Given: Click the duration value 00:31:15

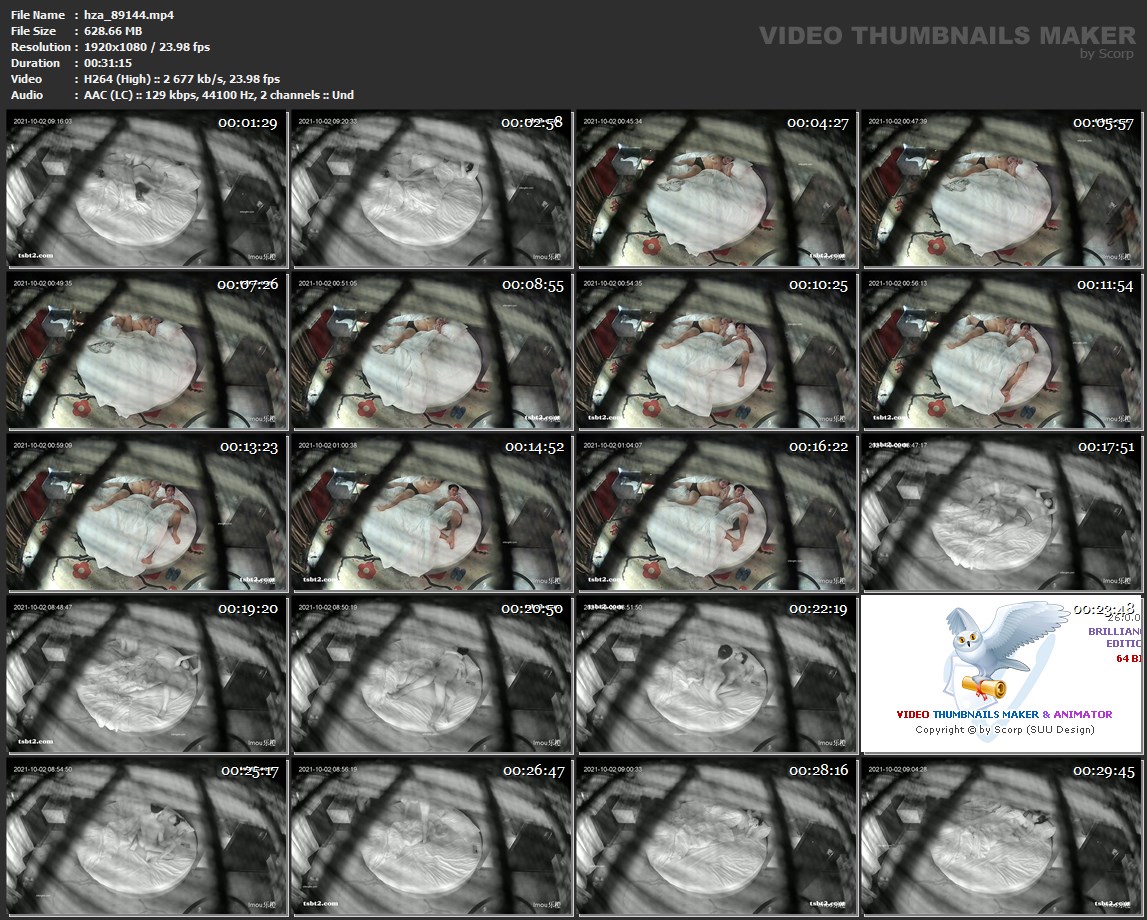Looking at the screenshot, I should [x=108, y=63].
